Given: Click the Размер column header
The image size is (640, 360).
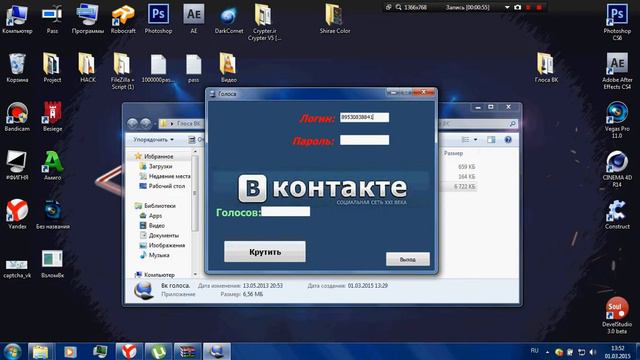Looking at the screenshot, I should (454, 153).
